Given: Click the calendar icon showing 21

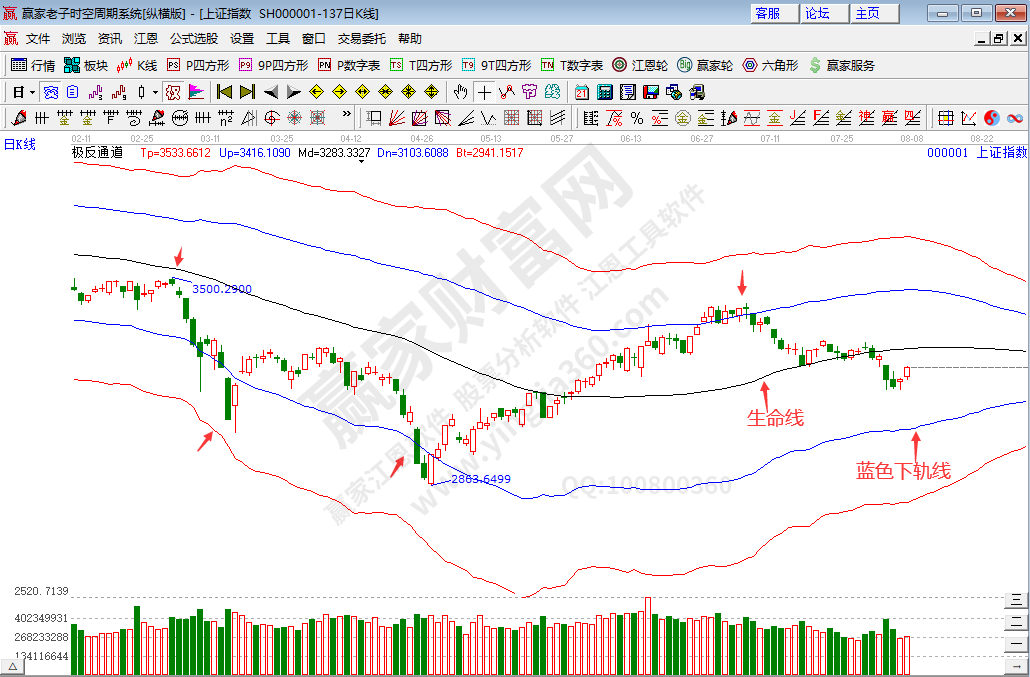Looking at the screenshot, I should click(582, 92).
